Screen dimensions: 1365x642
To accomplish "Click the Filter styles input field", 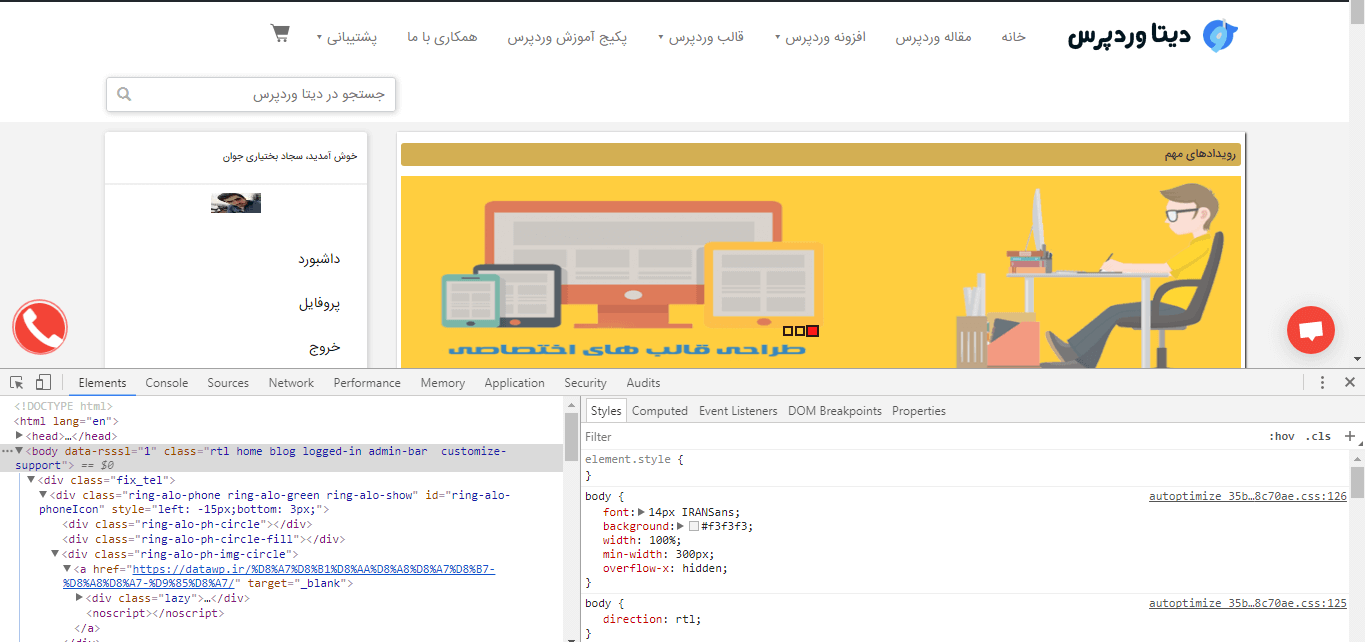I will tap(900, 437).
